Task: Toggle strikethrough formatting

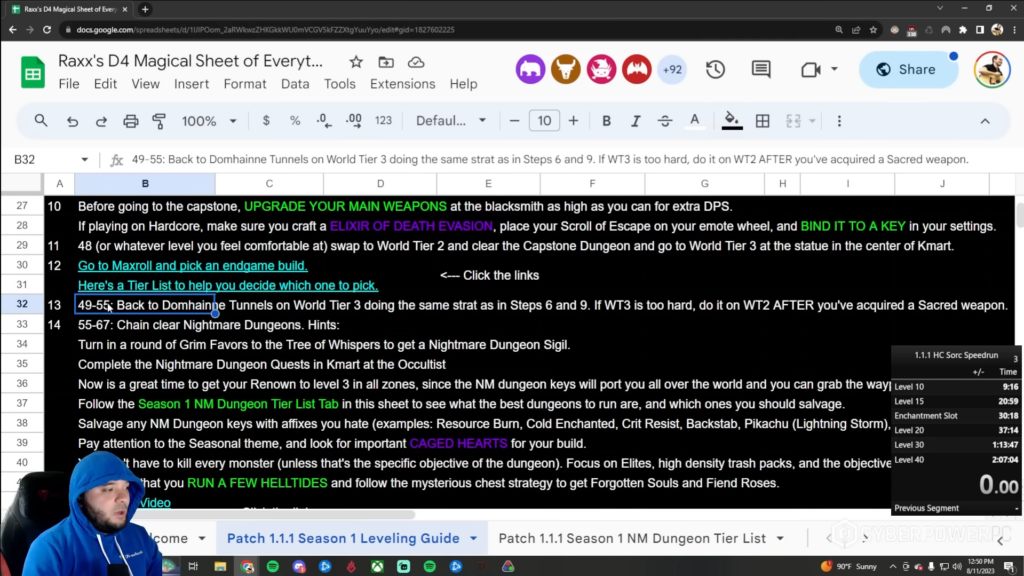Action: [x=665, y=121]
